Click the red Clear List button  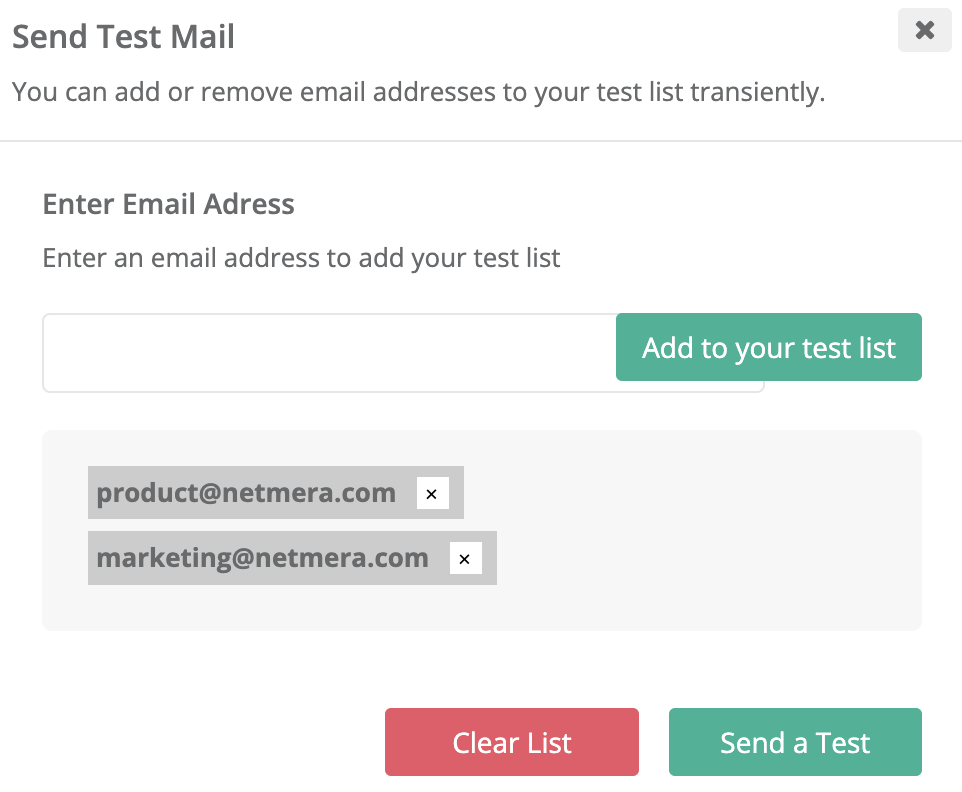pos(511,742)
